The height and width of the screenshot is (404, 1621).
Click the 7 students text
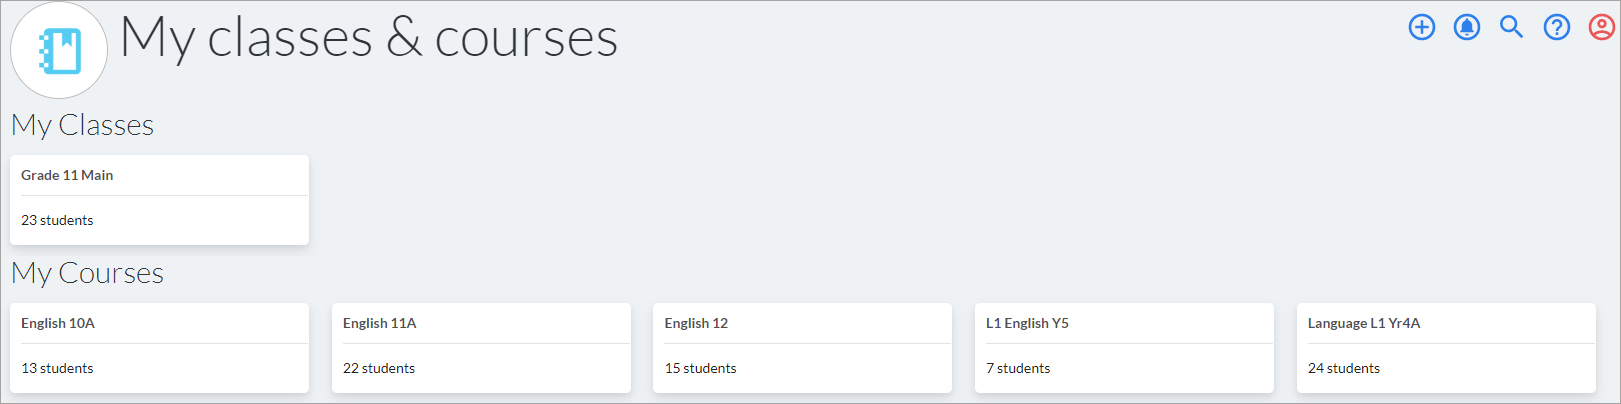point(1018,368)
